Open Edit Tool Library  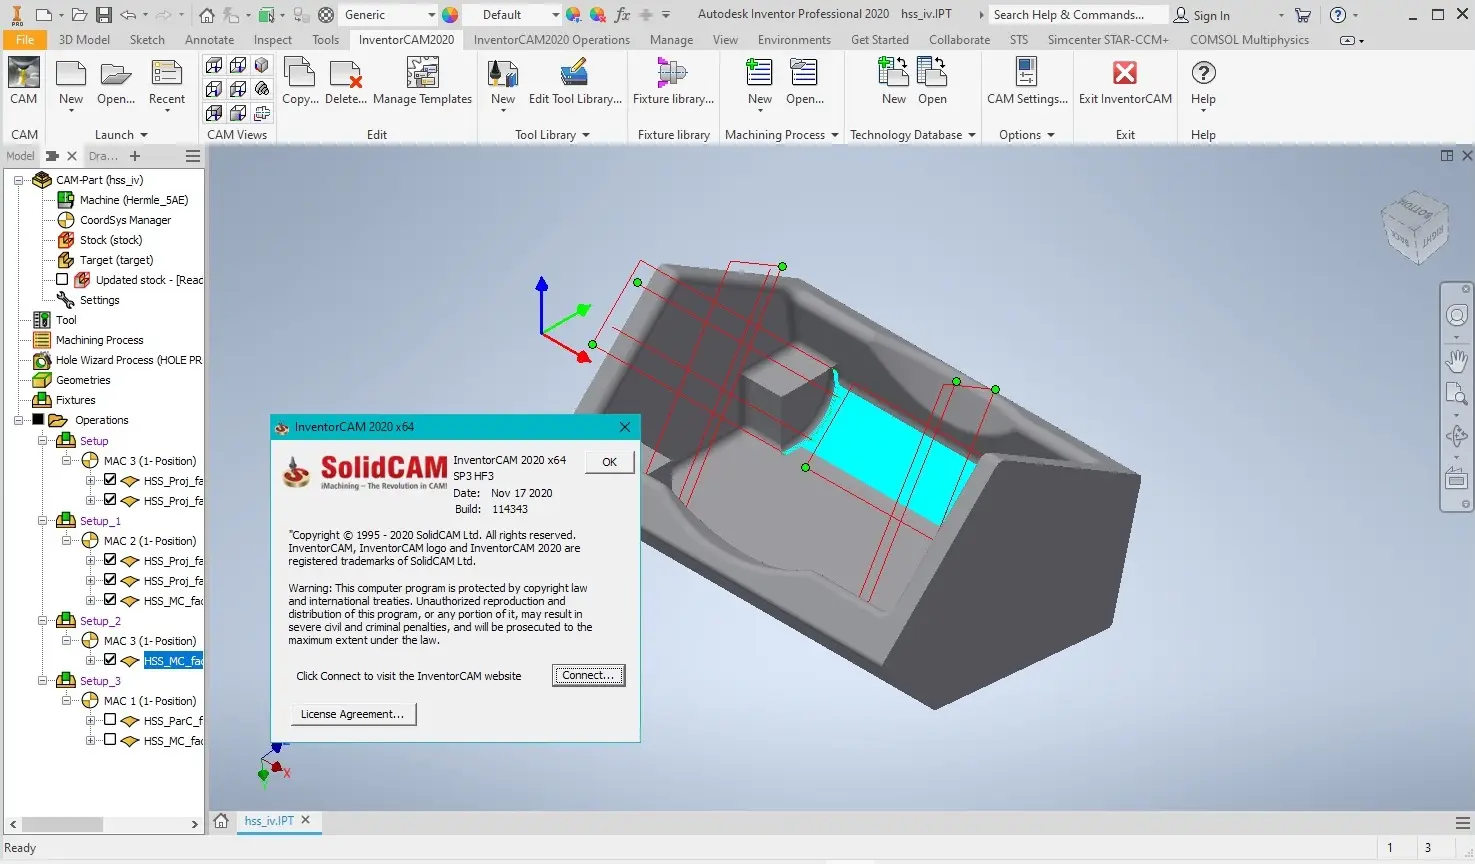click(x=575, y=81)
